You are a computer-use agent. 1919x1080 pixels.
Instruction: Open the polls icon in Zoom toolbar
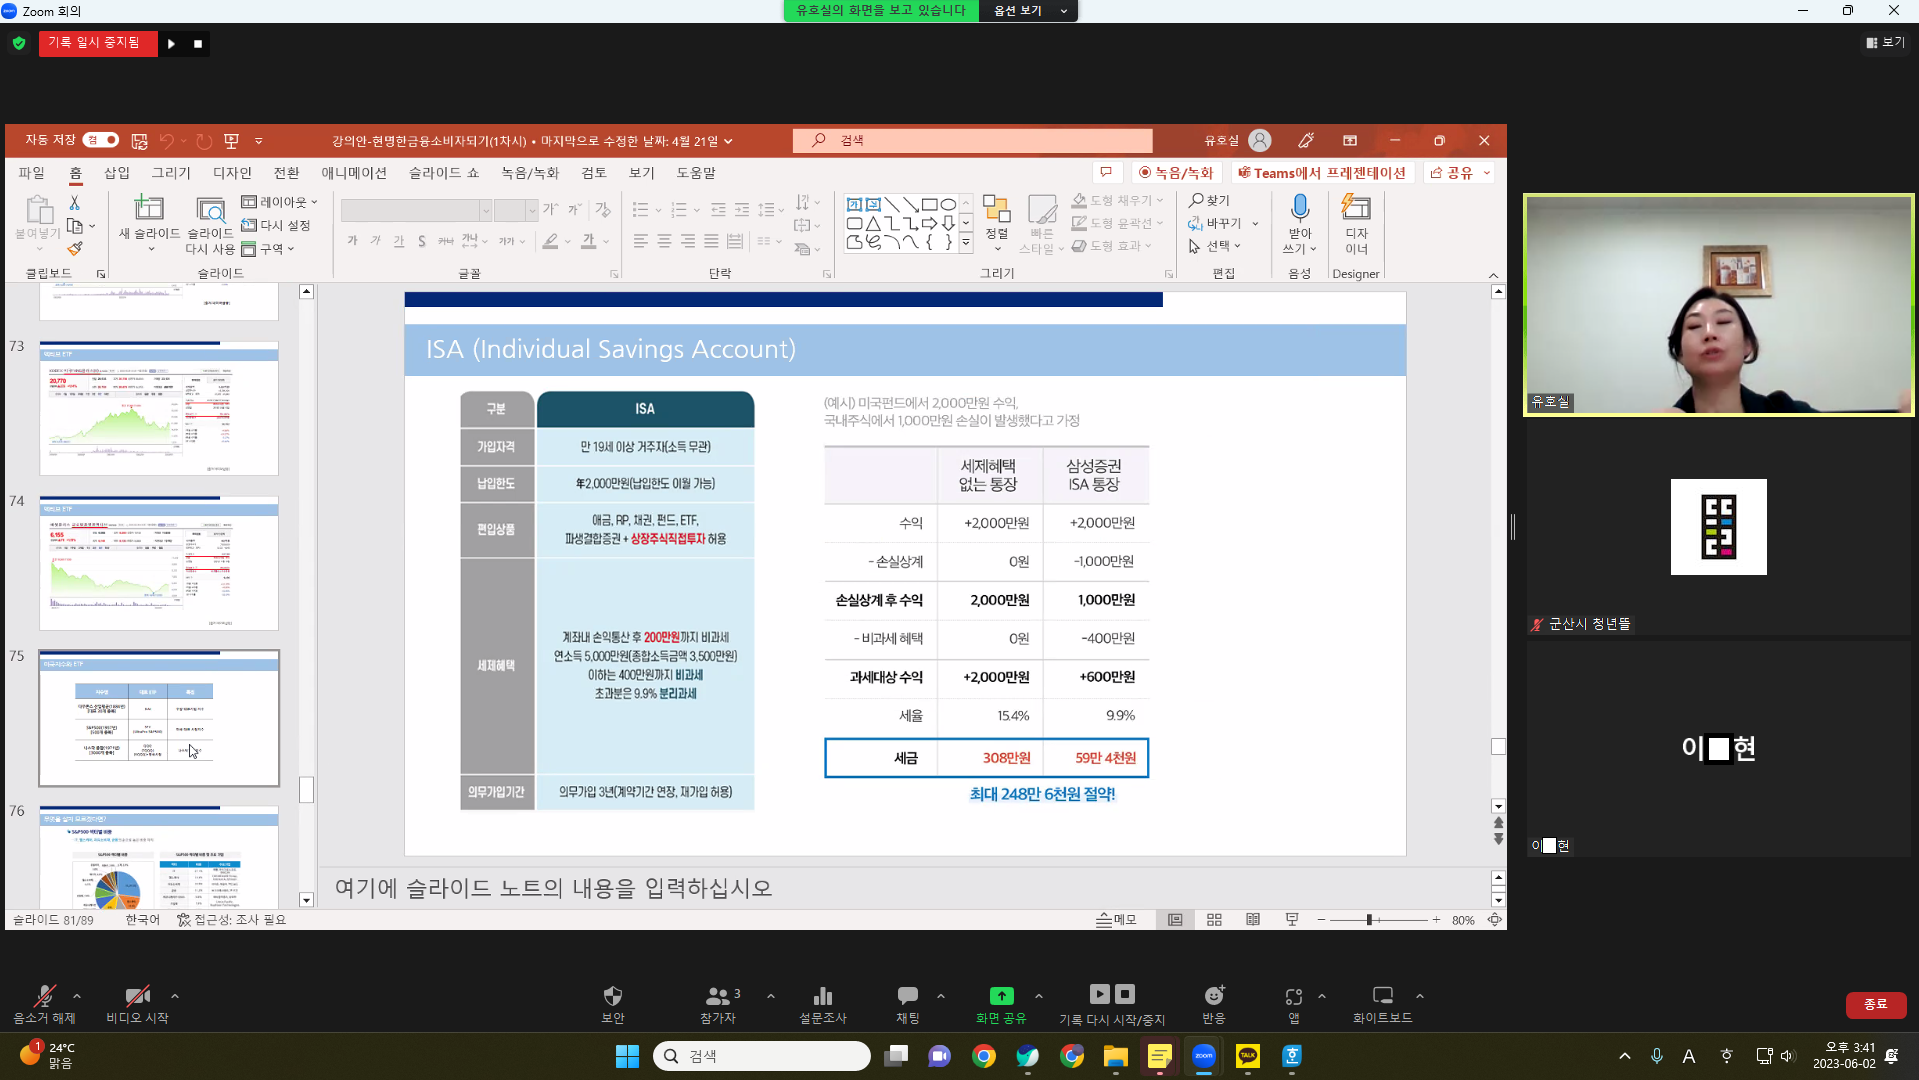822,996
